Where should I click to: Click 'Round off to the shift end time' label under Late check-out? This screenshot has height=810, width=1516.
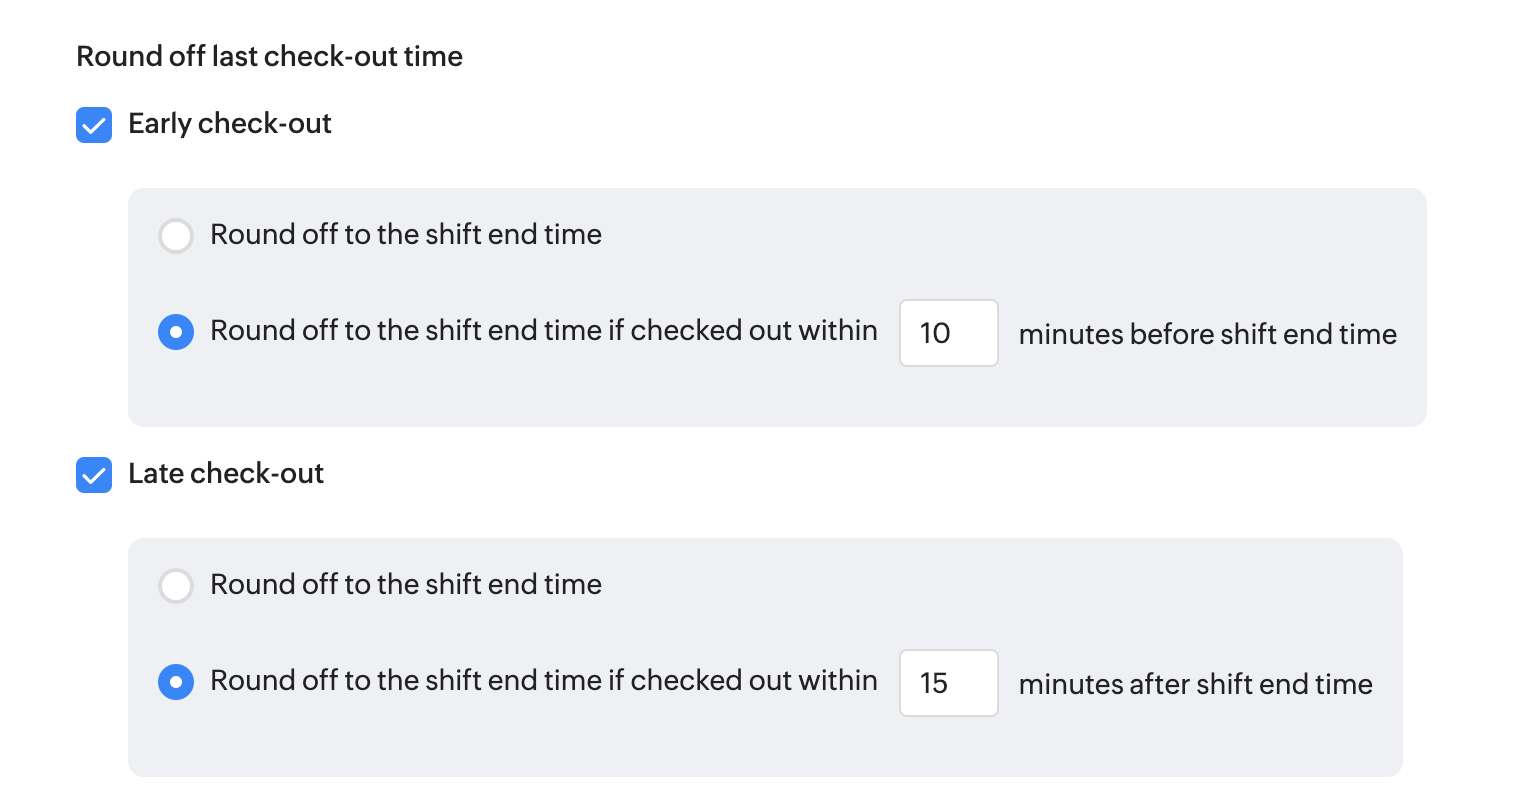(406, 585)
